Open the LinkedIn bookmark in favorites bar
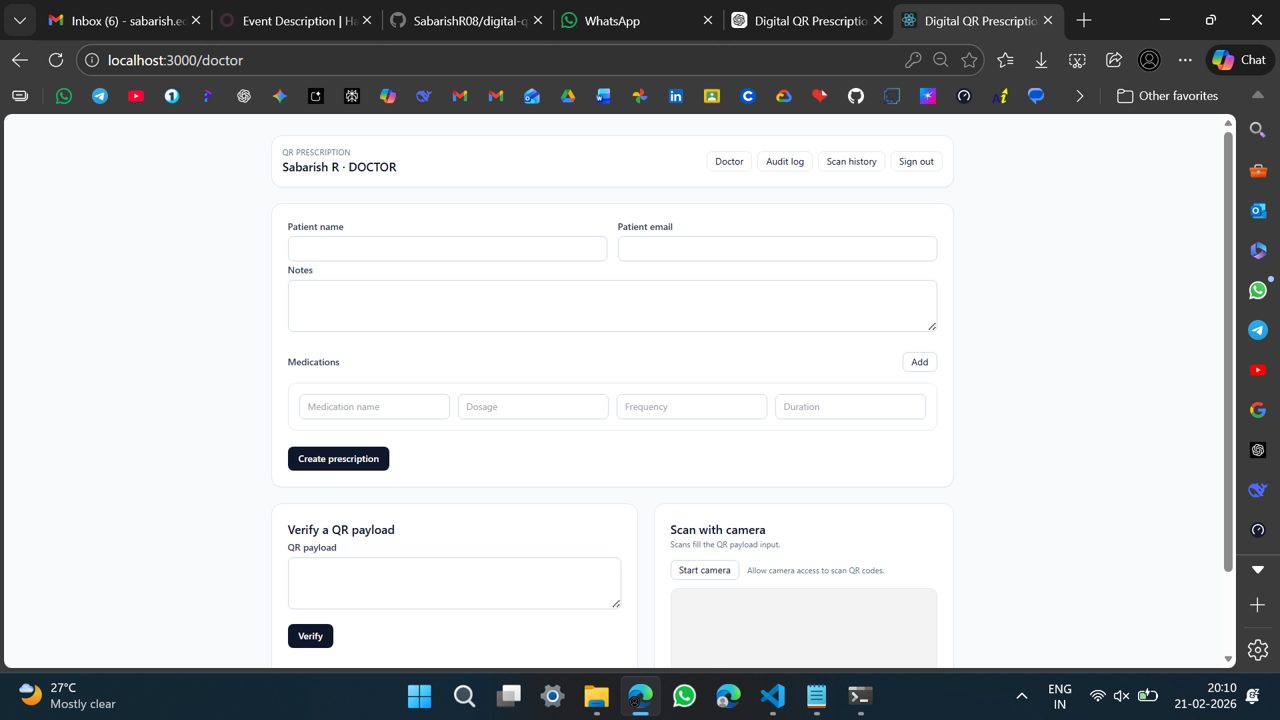This screenshot has width=1280, height=720. click(x=676, y=96)
